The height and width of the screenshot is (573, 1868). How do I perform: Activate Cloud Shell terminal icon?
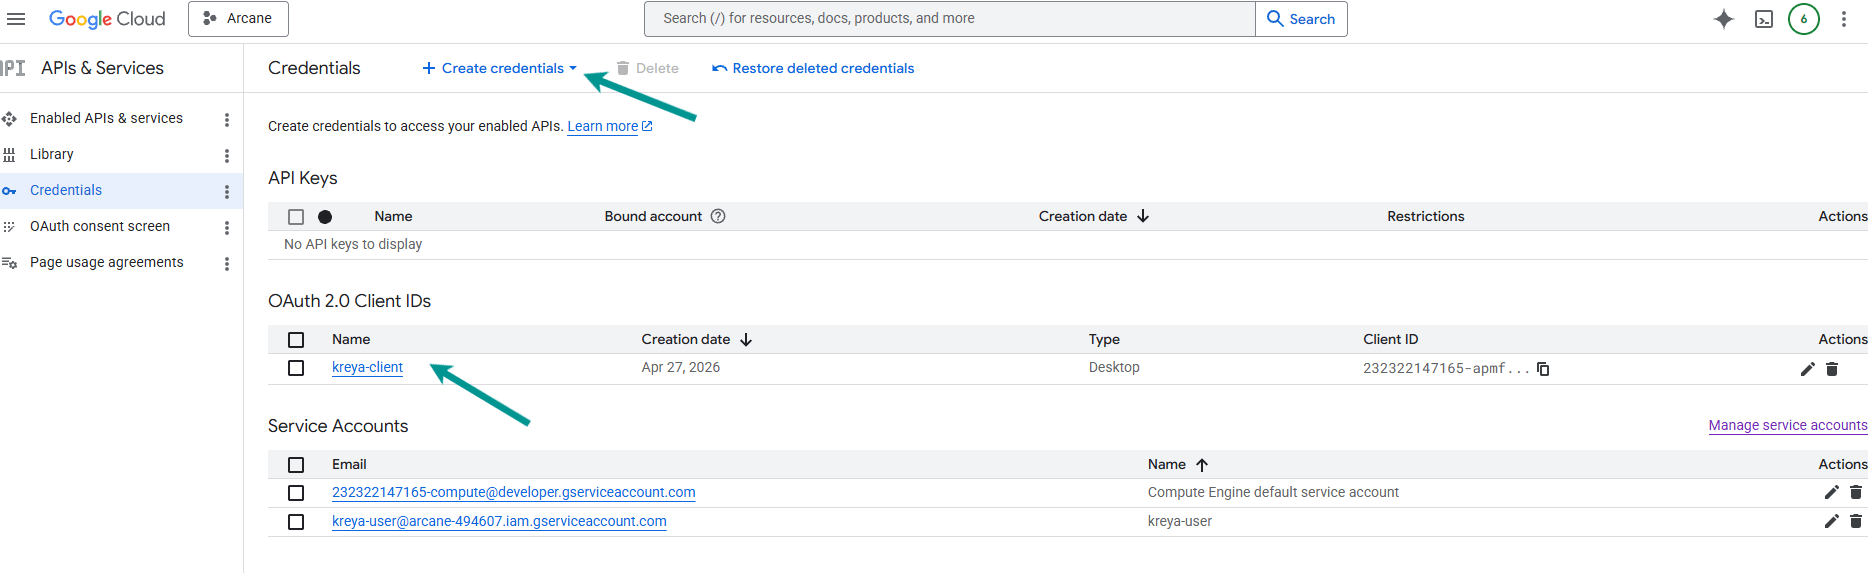1764,19
